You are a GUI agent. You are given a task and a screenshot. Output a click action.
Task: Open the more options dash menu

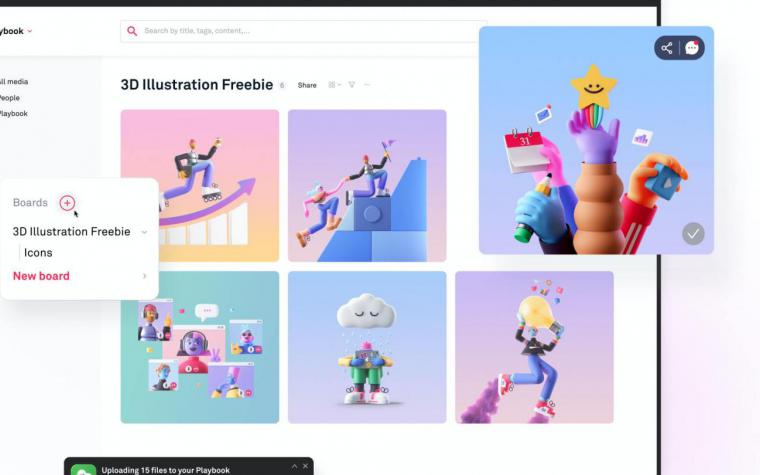click(x=367, y=85)
